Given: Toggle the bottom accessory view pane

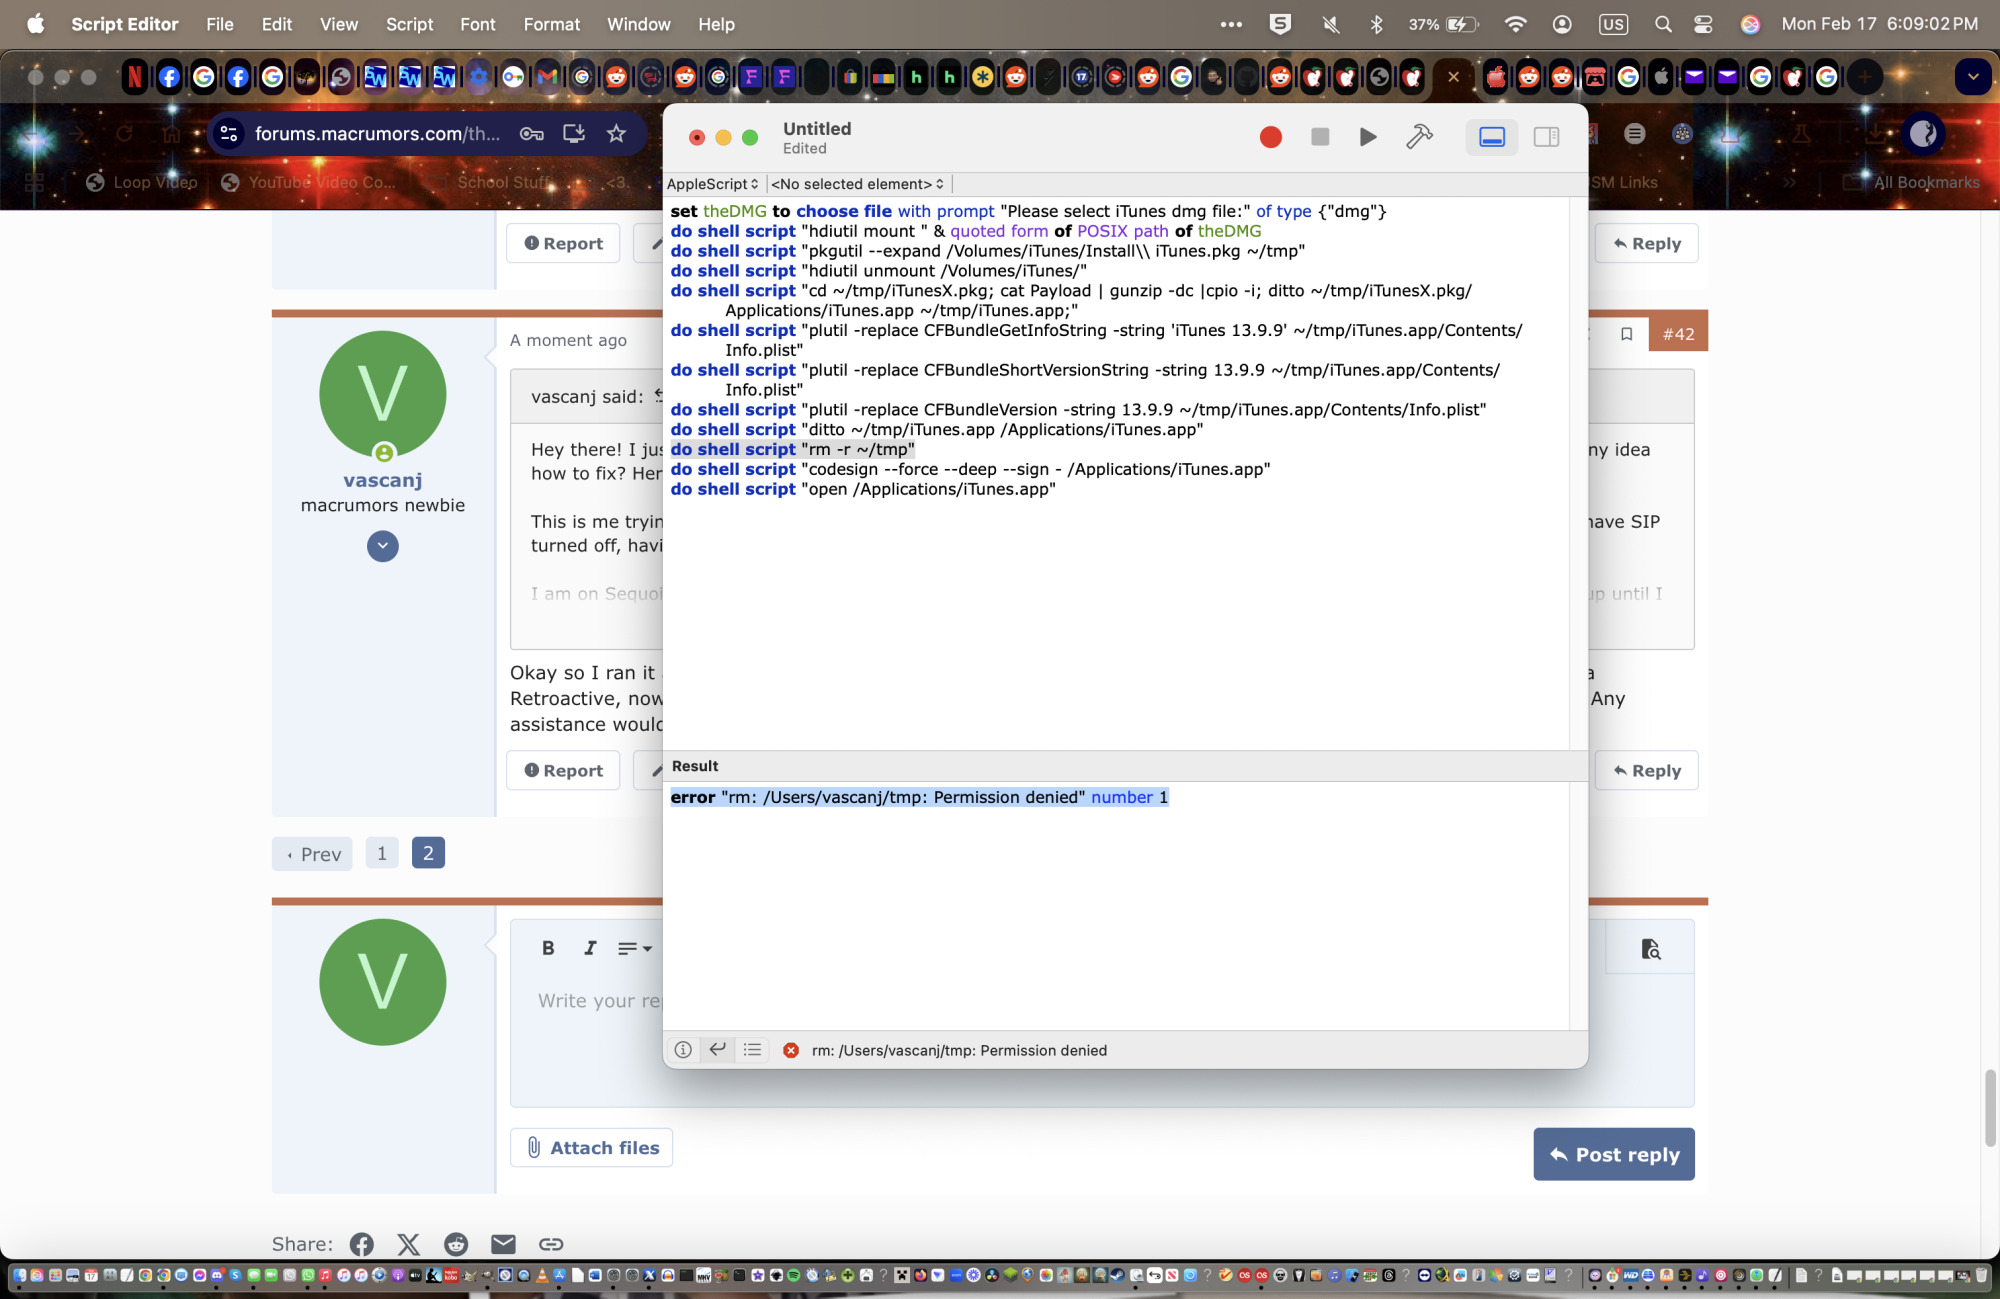Looking at the screenshot, I should click(x=1491, y=137).
